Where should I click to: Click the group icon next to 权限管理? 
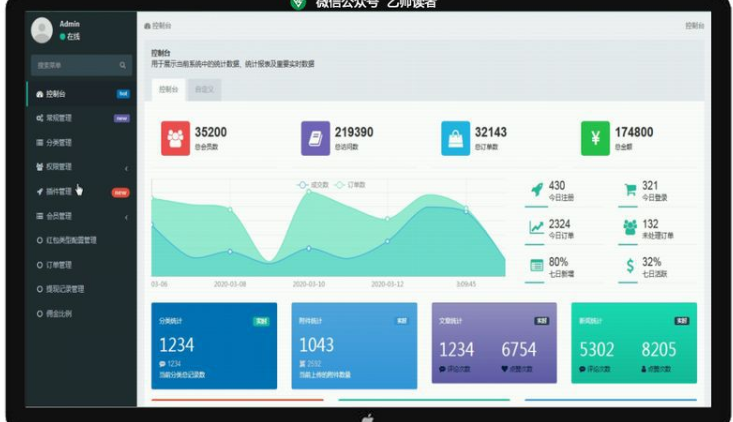[x=40, y=167]
